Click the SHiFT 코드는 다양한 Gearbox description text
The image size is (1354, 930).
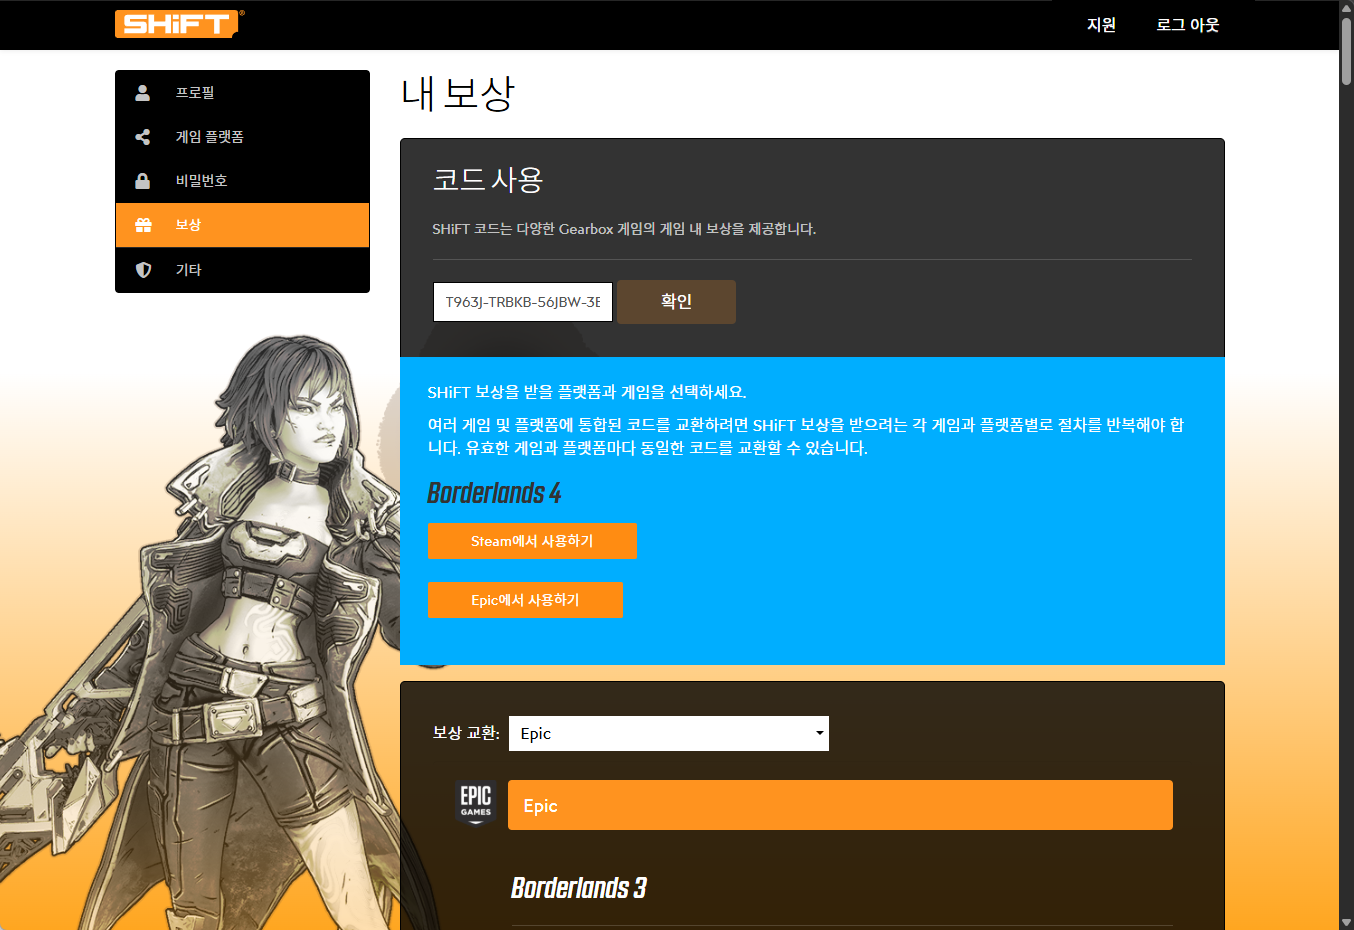click(x=624, y=229)
